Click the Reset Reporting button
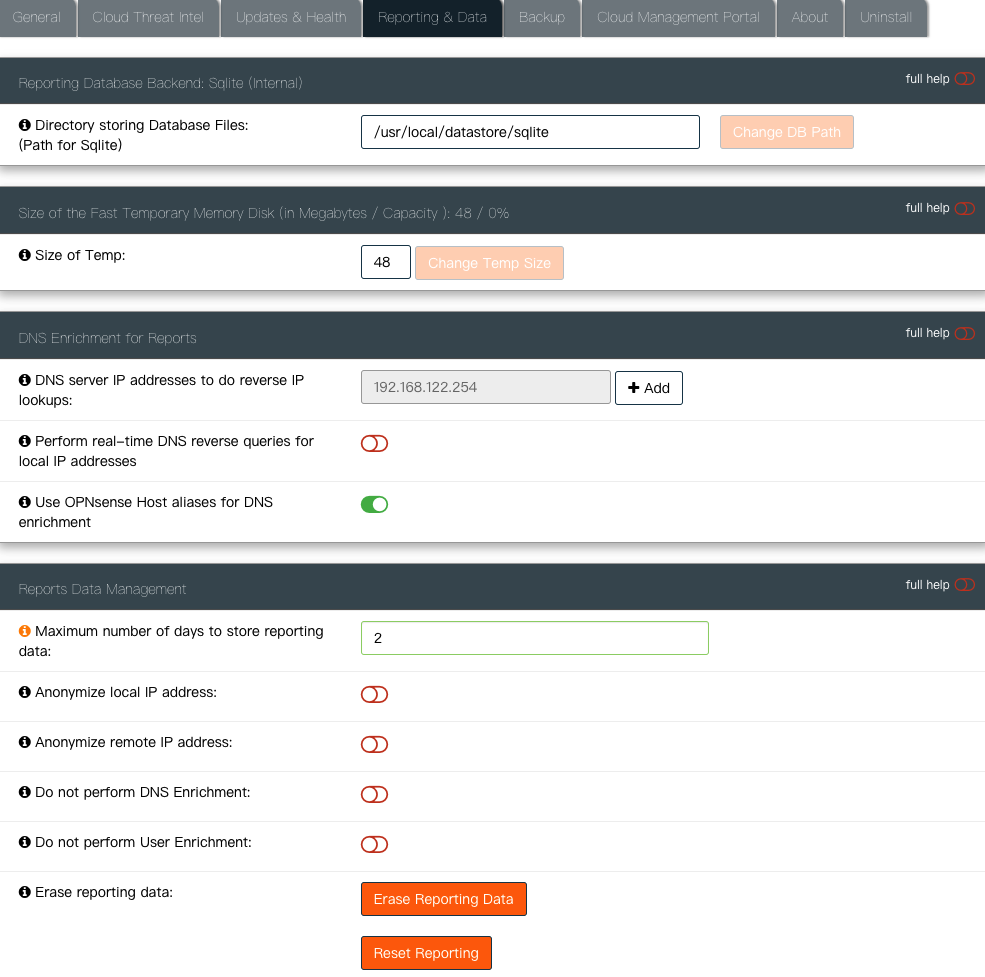 [x=426, y=953]
